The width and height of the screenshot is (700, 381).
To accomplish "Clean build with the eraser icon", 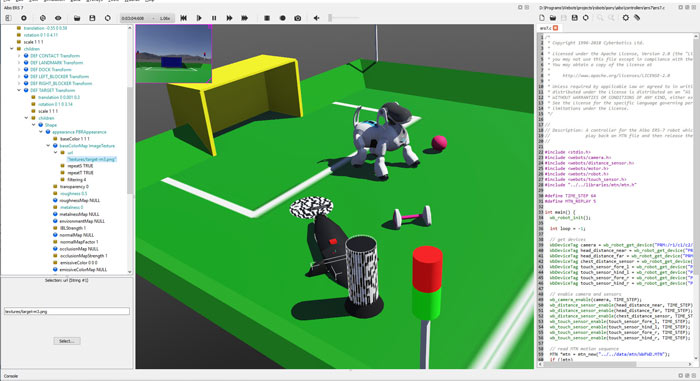I will coord(637,18).
